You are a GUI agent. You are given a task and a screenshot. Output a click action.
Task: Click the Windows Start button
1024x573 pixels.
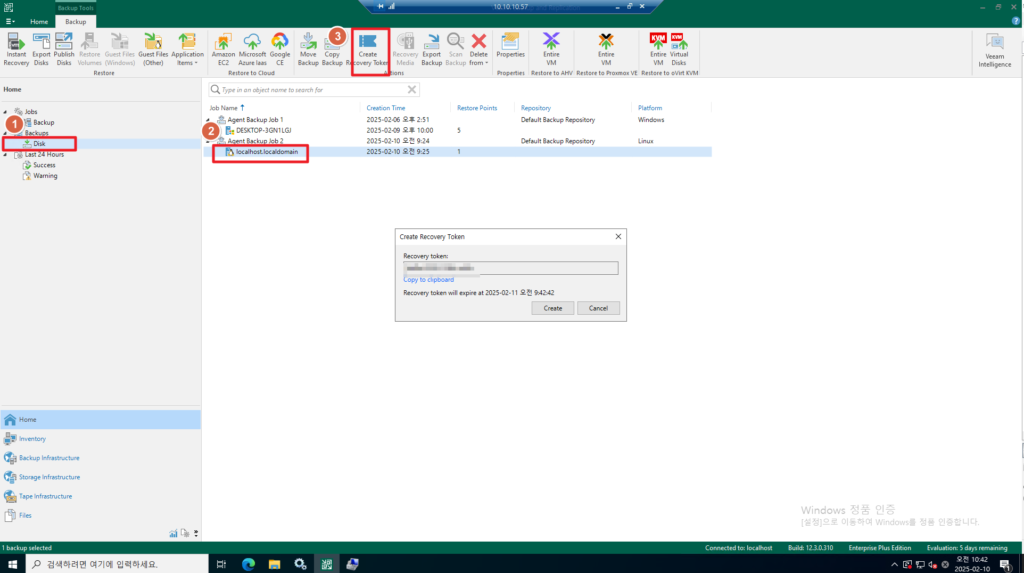(x=12, y=564)
